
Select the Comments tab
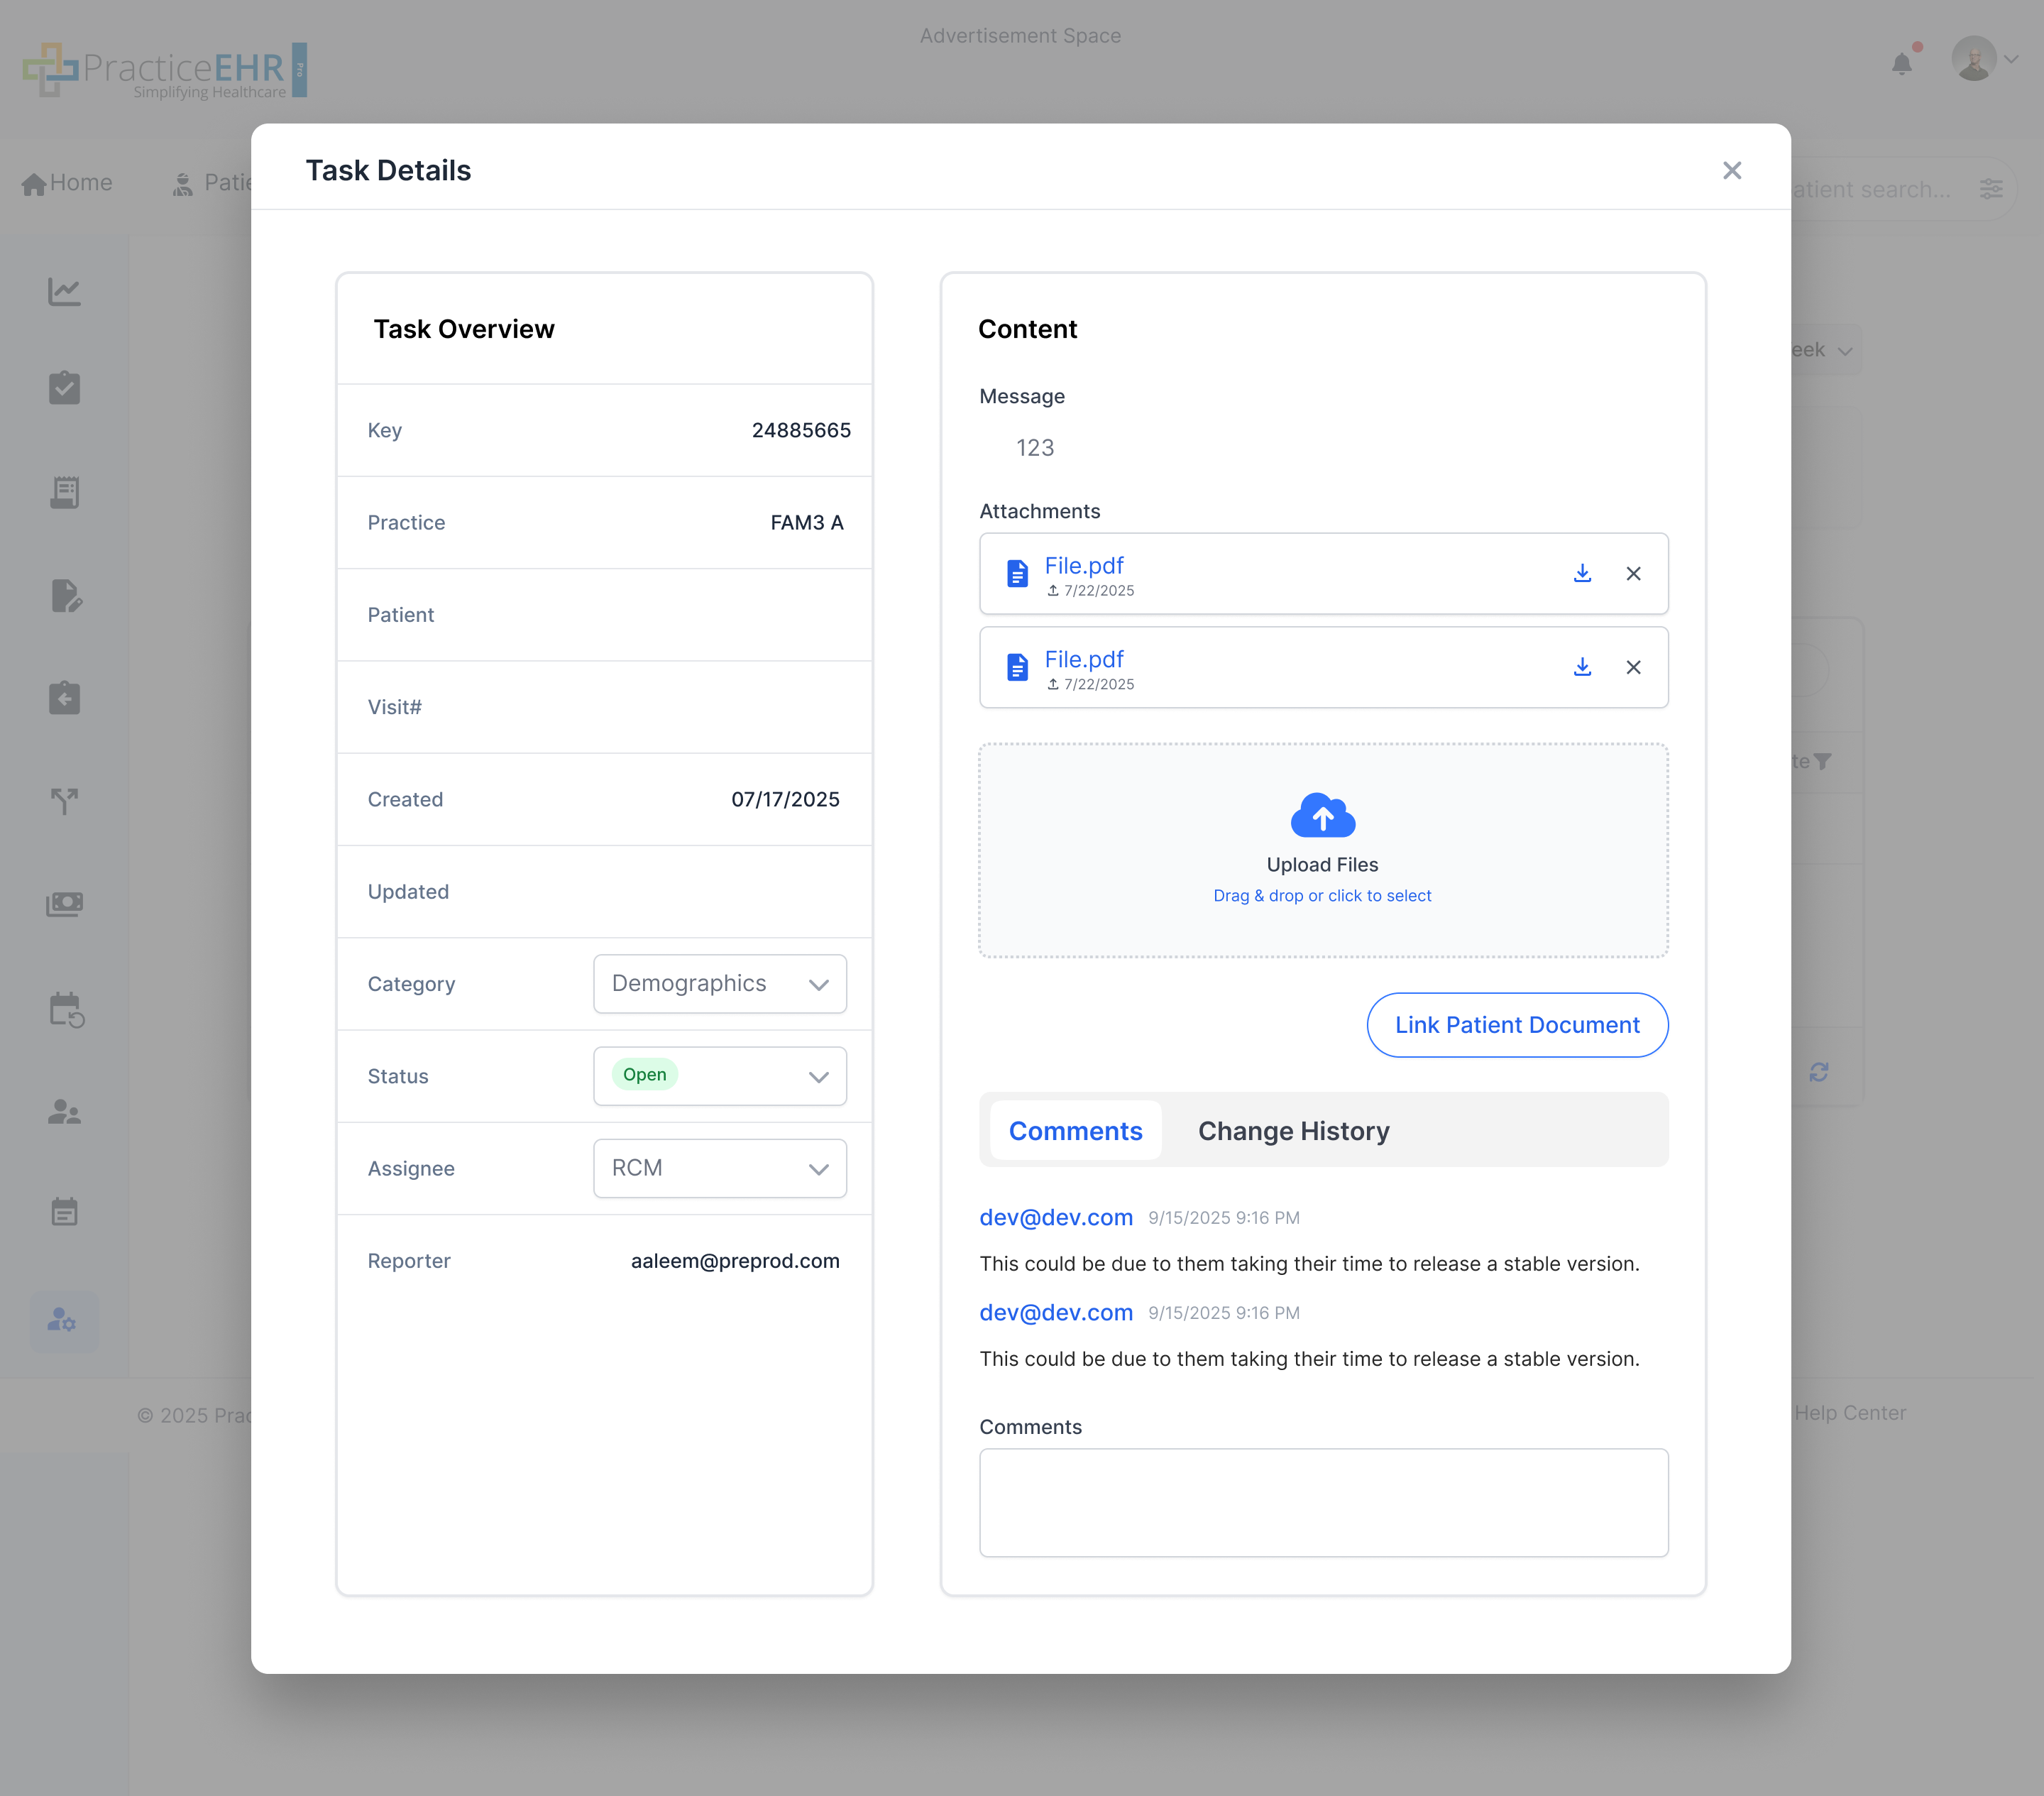click(x=1075, y=1130)
